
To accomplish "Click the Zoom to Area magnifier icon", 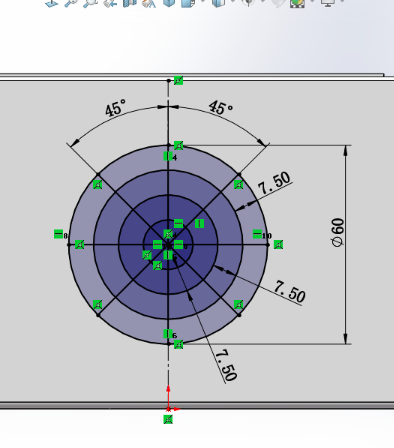I will coord(90,3).
